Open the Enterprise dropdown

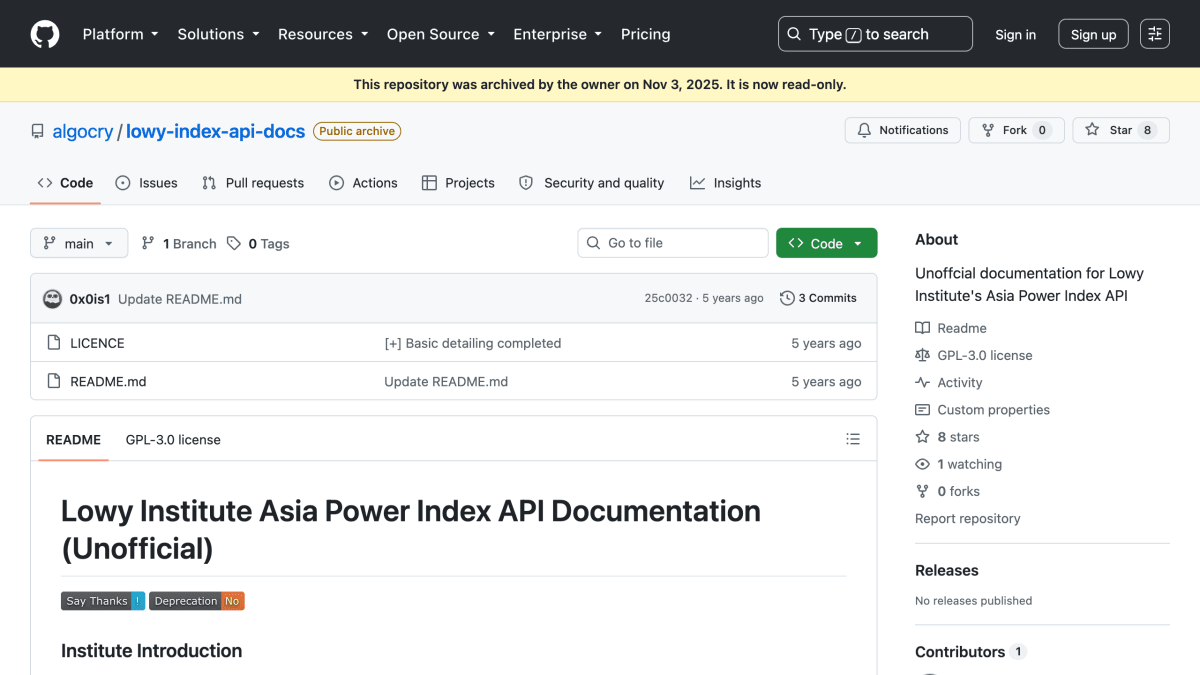pyautogui.click(x=558, y=34)
